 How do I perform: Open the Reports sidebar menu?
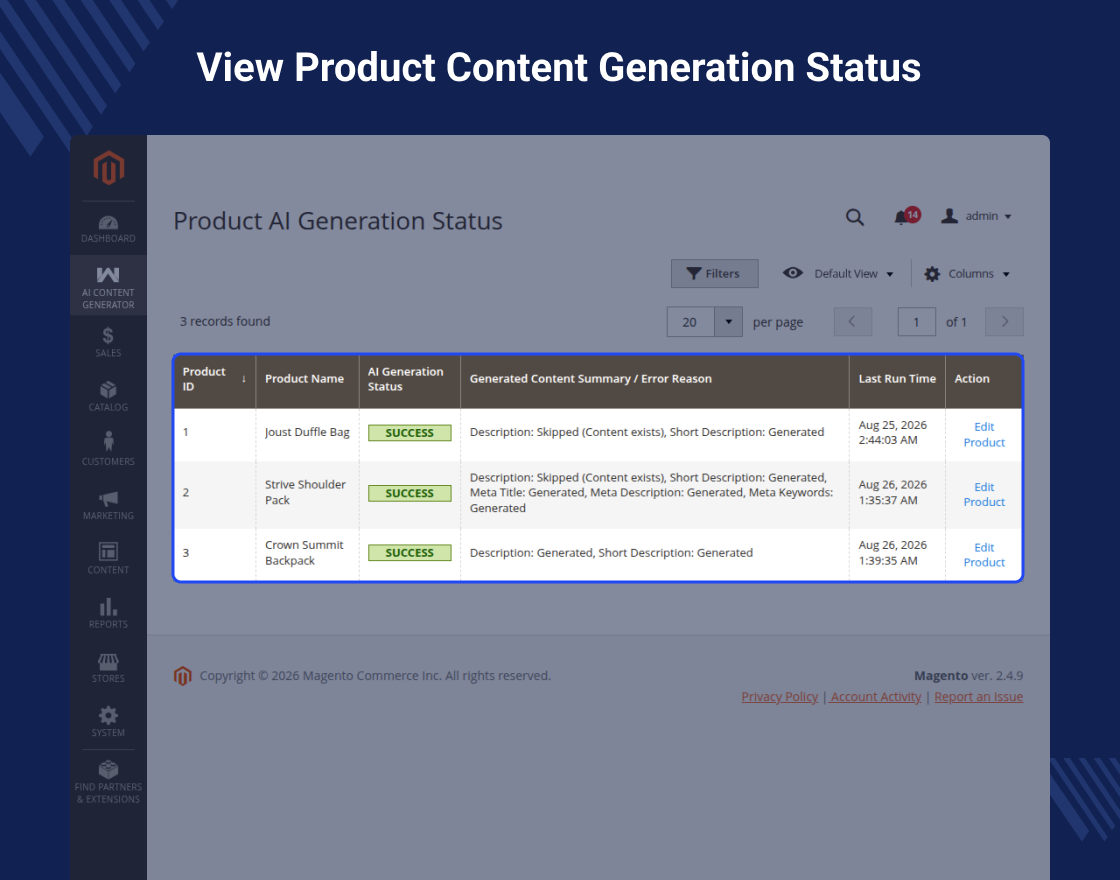click(x=108, y=613)
